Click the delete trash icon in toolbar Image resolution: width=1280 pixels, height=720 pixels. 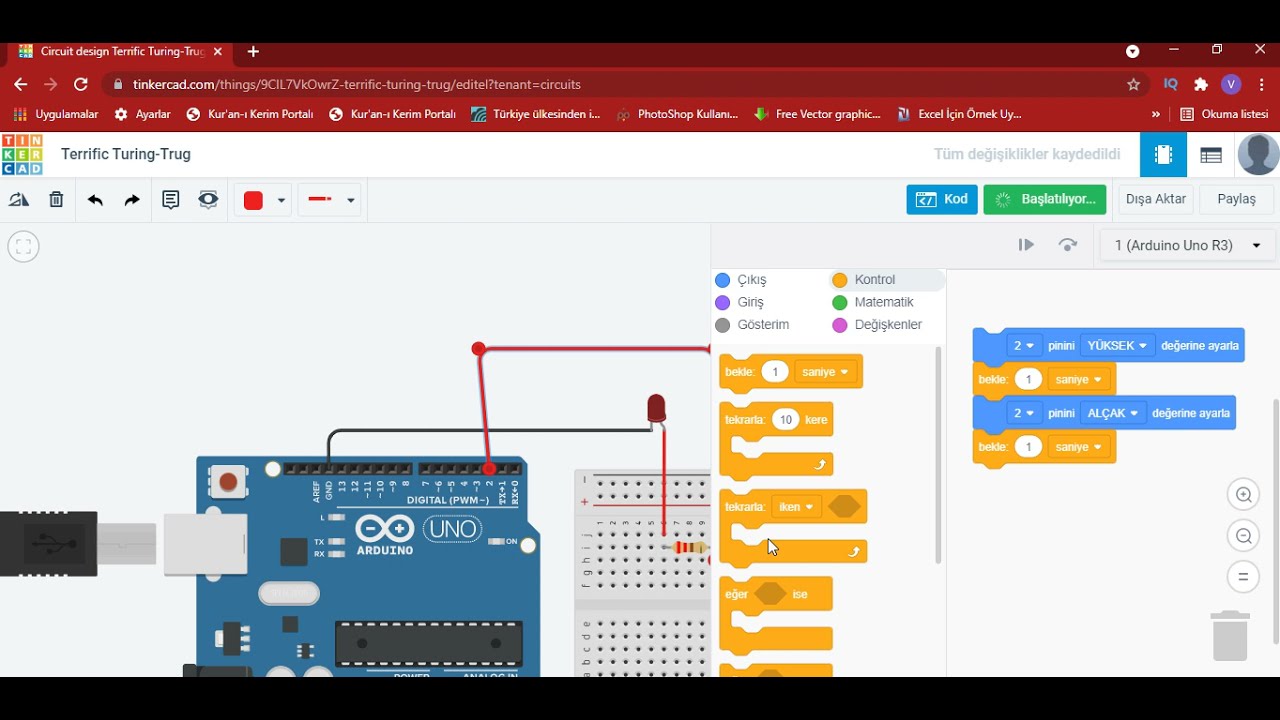[56, 200]
